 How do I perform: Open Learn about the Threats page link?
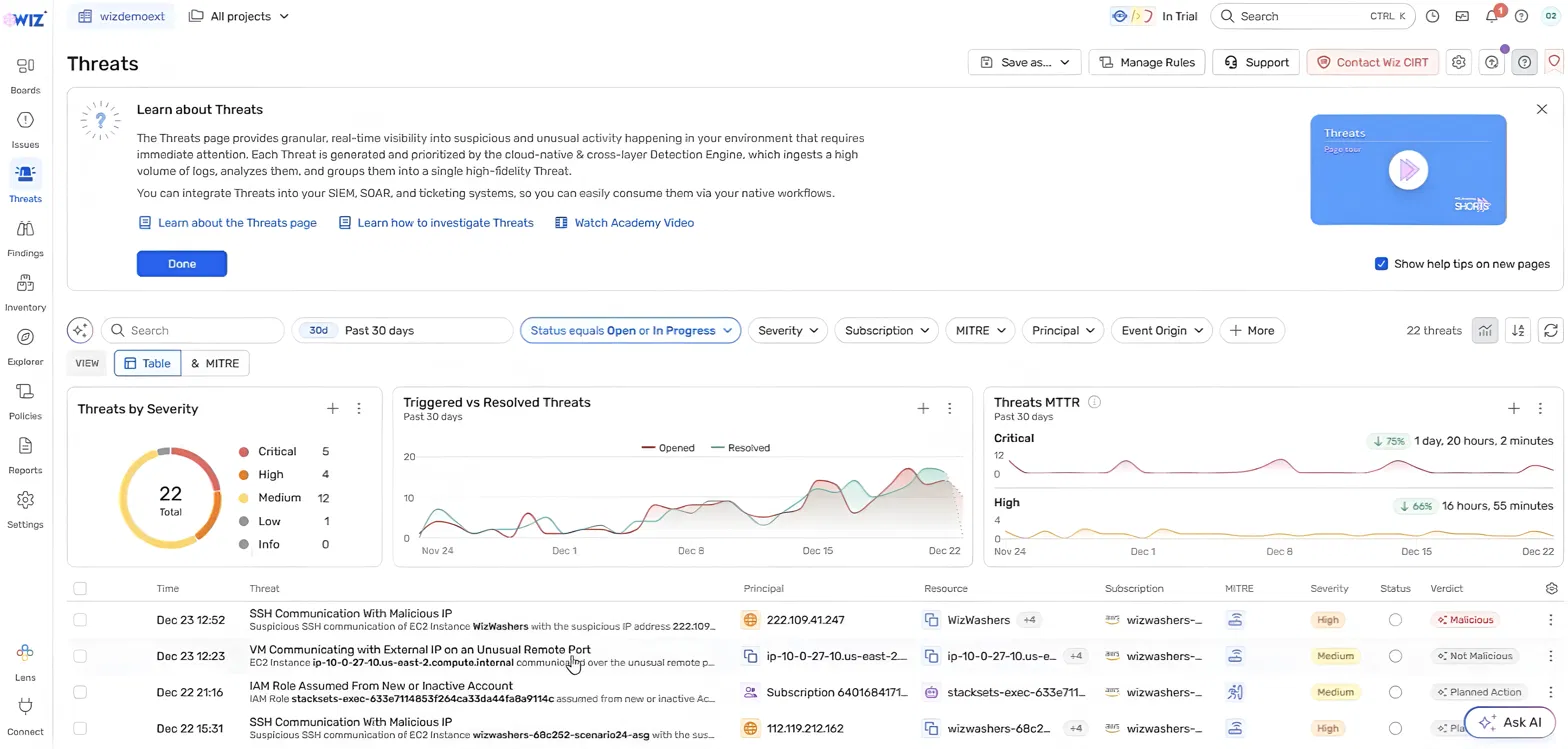(x=228, y=223)
